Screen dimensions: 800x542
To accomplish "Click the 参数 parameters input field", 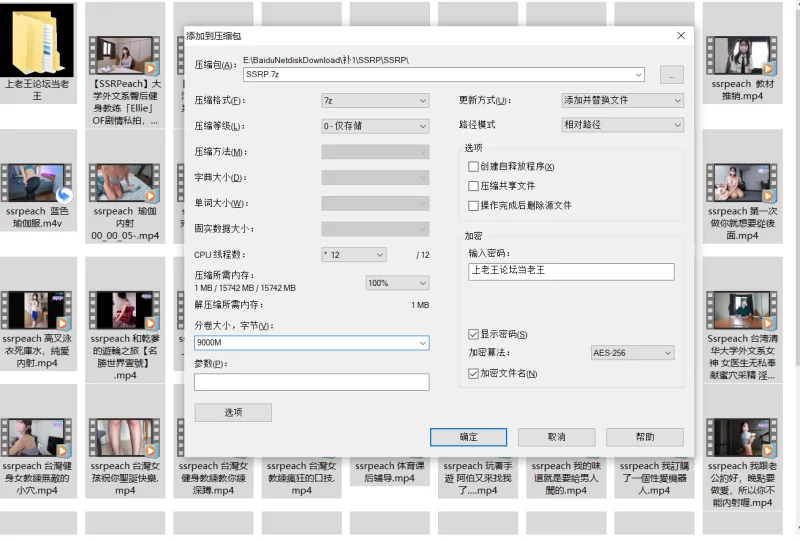I will [x=311, y=382].
